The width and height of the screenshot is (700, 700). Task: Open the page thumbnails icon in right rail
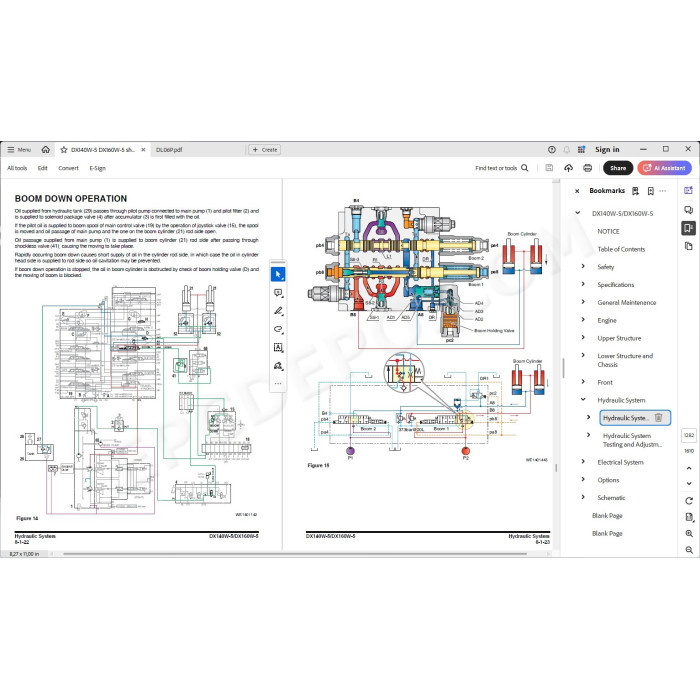coord(688,246)
